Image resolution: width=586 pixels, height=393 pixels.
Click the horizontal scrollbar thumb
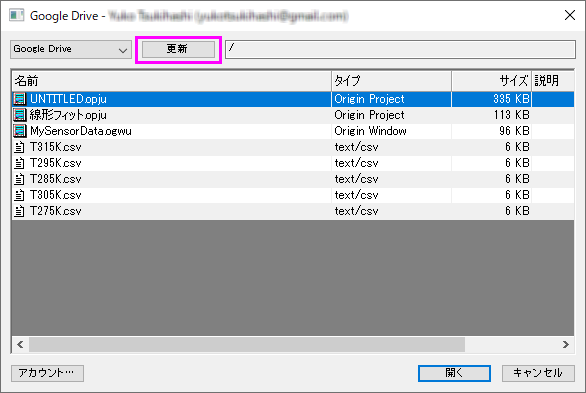click(247, 344)
